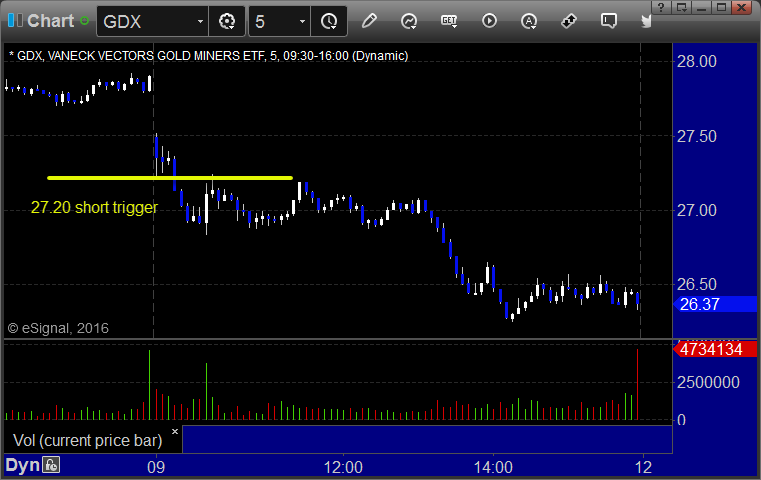Click the red 4734134 volume marker
The image size is (761, 480).
click(715, 349)
